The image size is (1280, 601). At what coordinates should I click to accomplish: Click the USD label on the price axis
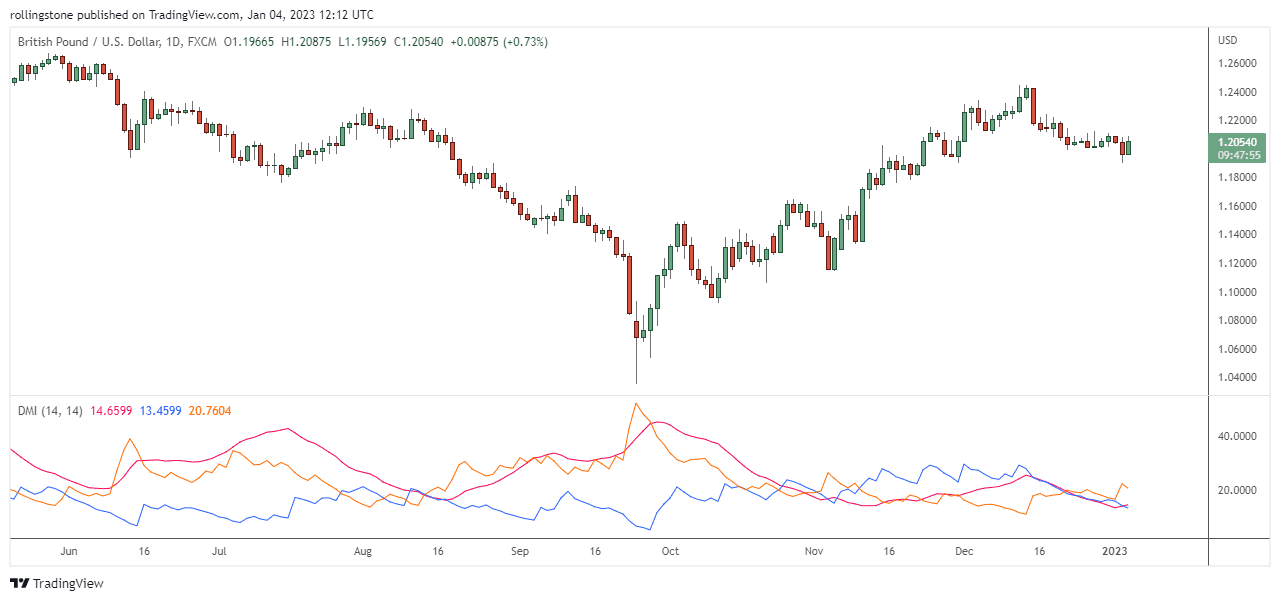[1227, 40]
